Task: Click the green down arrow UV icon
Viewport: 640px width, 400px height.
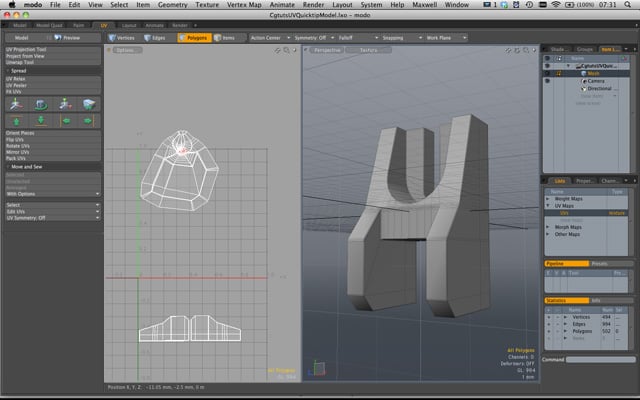Action: point(41,121)
